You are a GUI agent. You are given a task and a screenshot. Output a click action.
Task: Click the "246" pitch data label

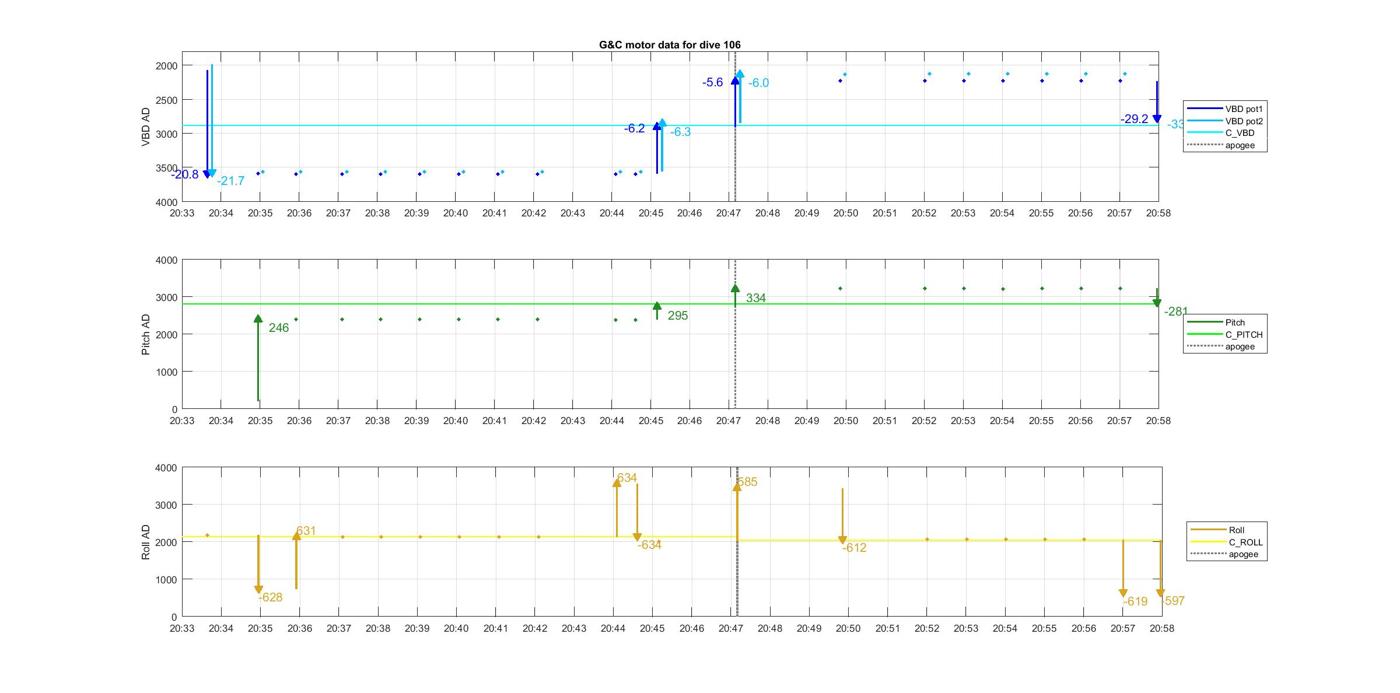[278, 328]
